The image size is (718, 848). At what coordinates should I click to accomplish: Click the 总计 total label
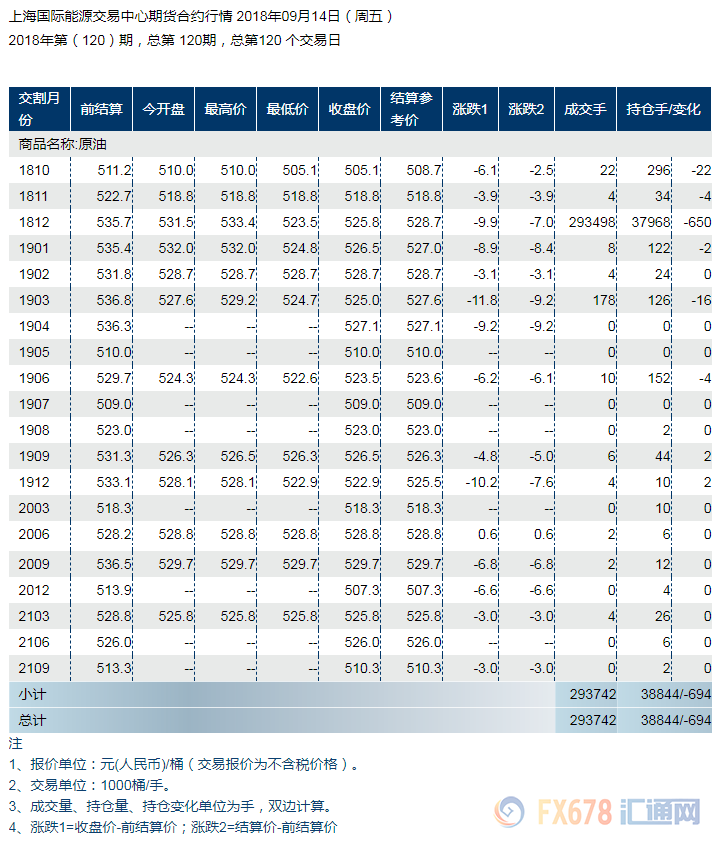[x=32, y=720]
